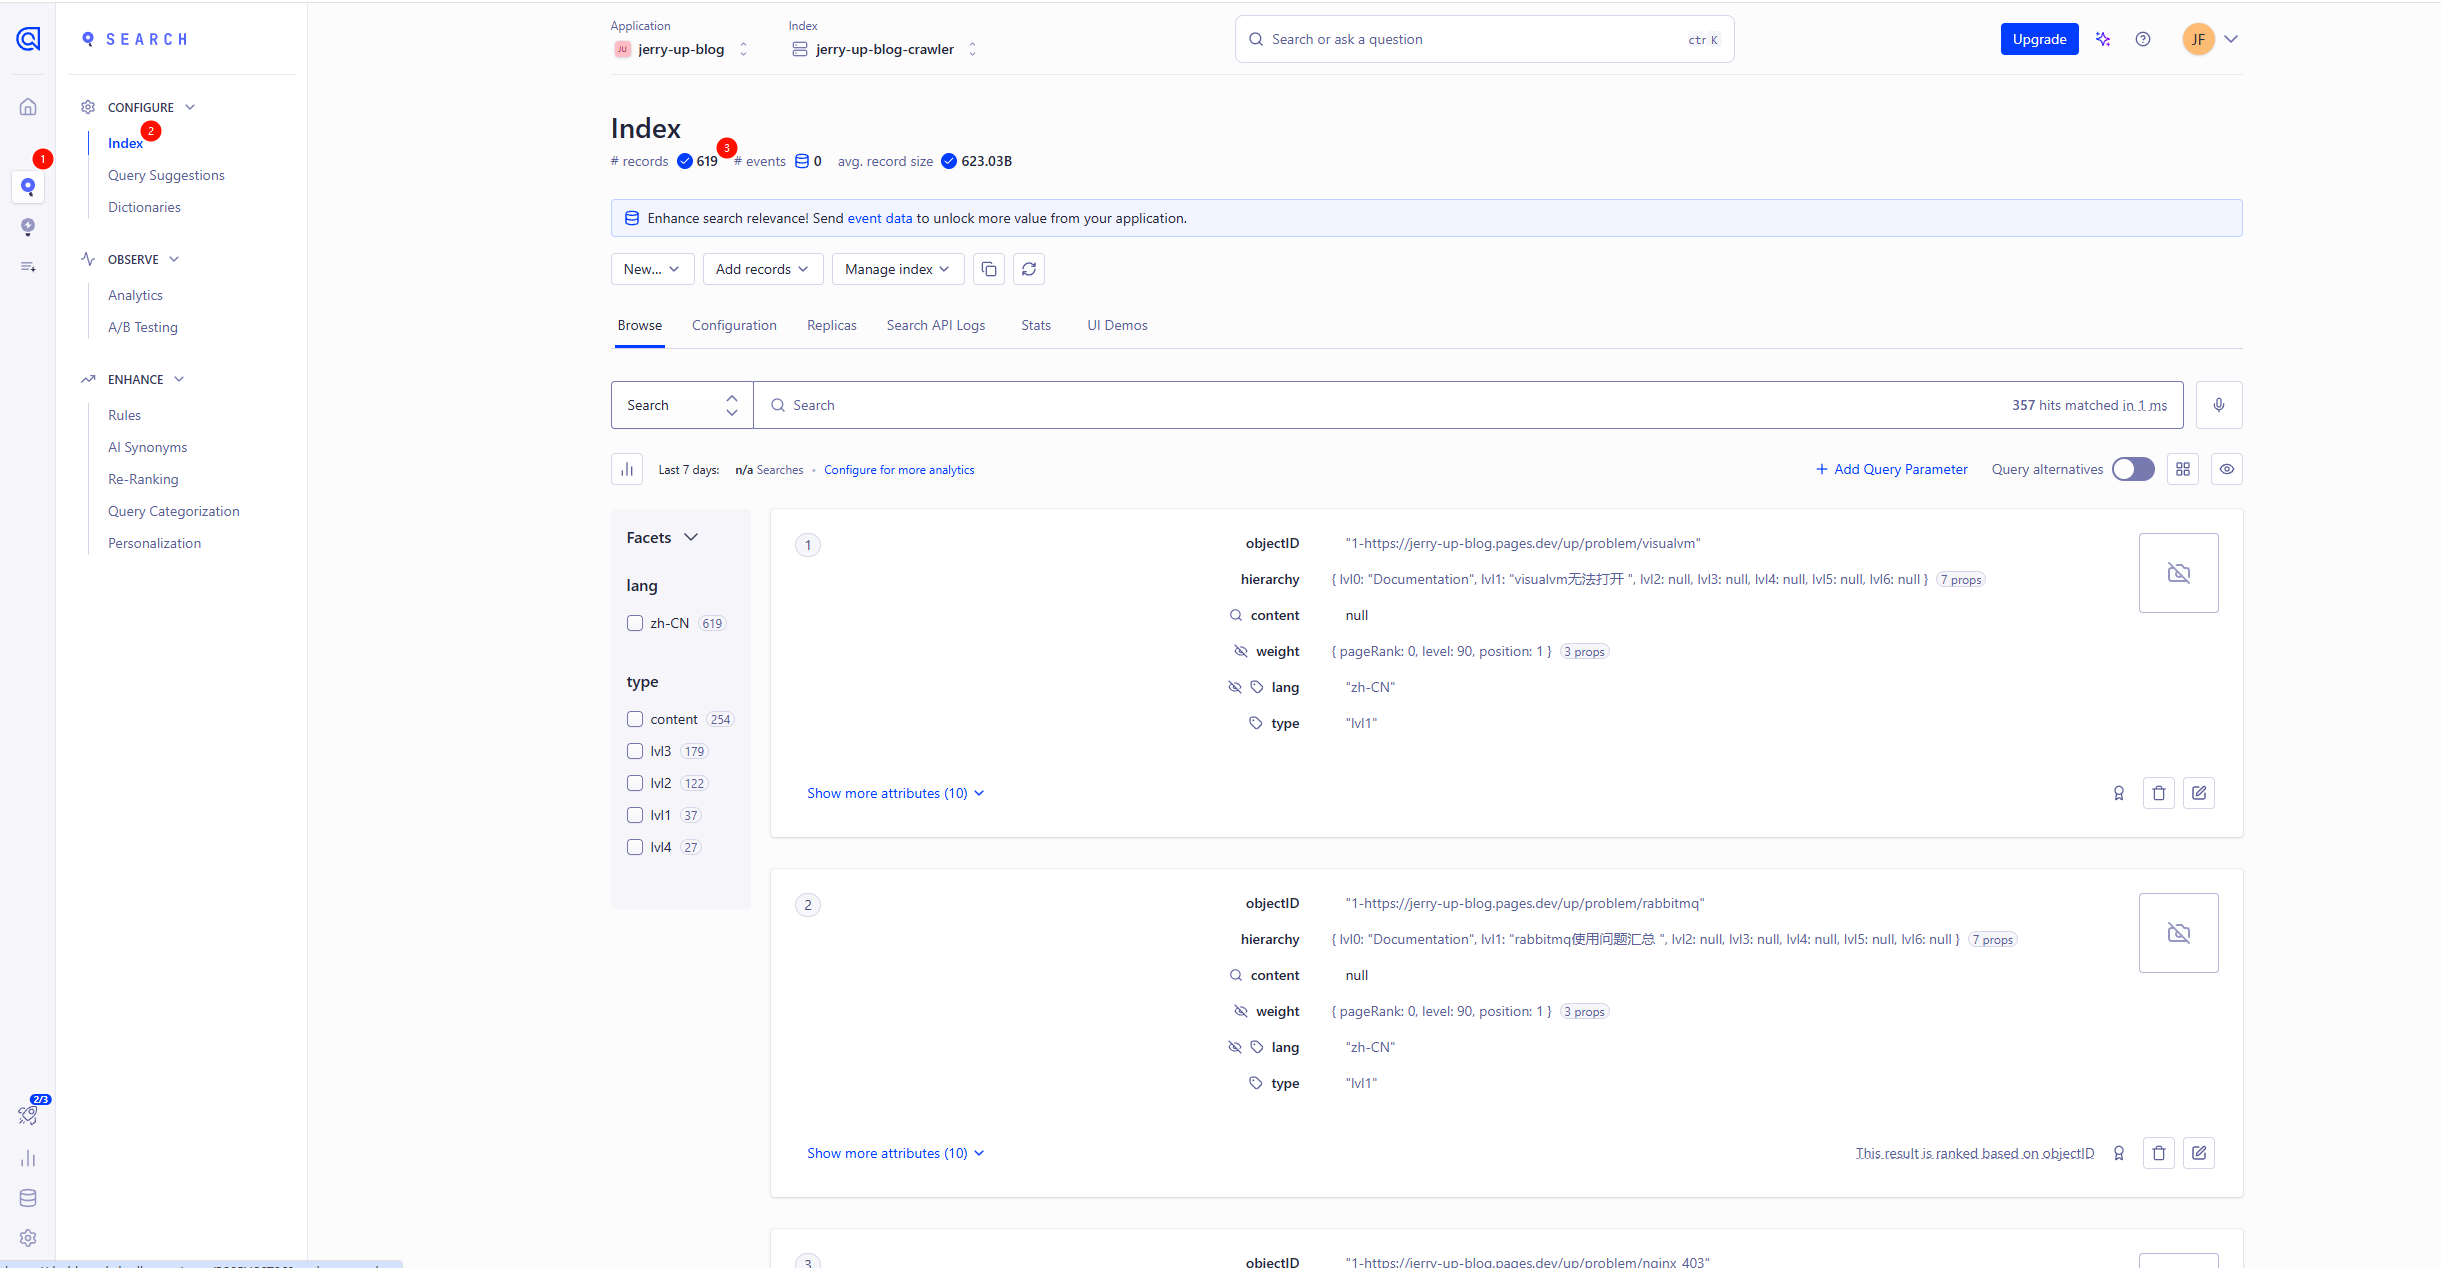This screenshot has height=1268, width=2441.
Task: Switch to the UI Demos tab
Action: click(1118, 325)
